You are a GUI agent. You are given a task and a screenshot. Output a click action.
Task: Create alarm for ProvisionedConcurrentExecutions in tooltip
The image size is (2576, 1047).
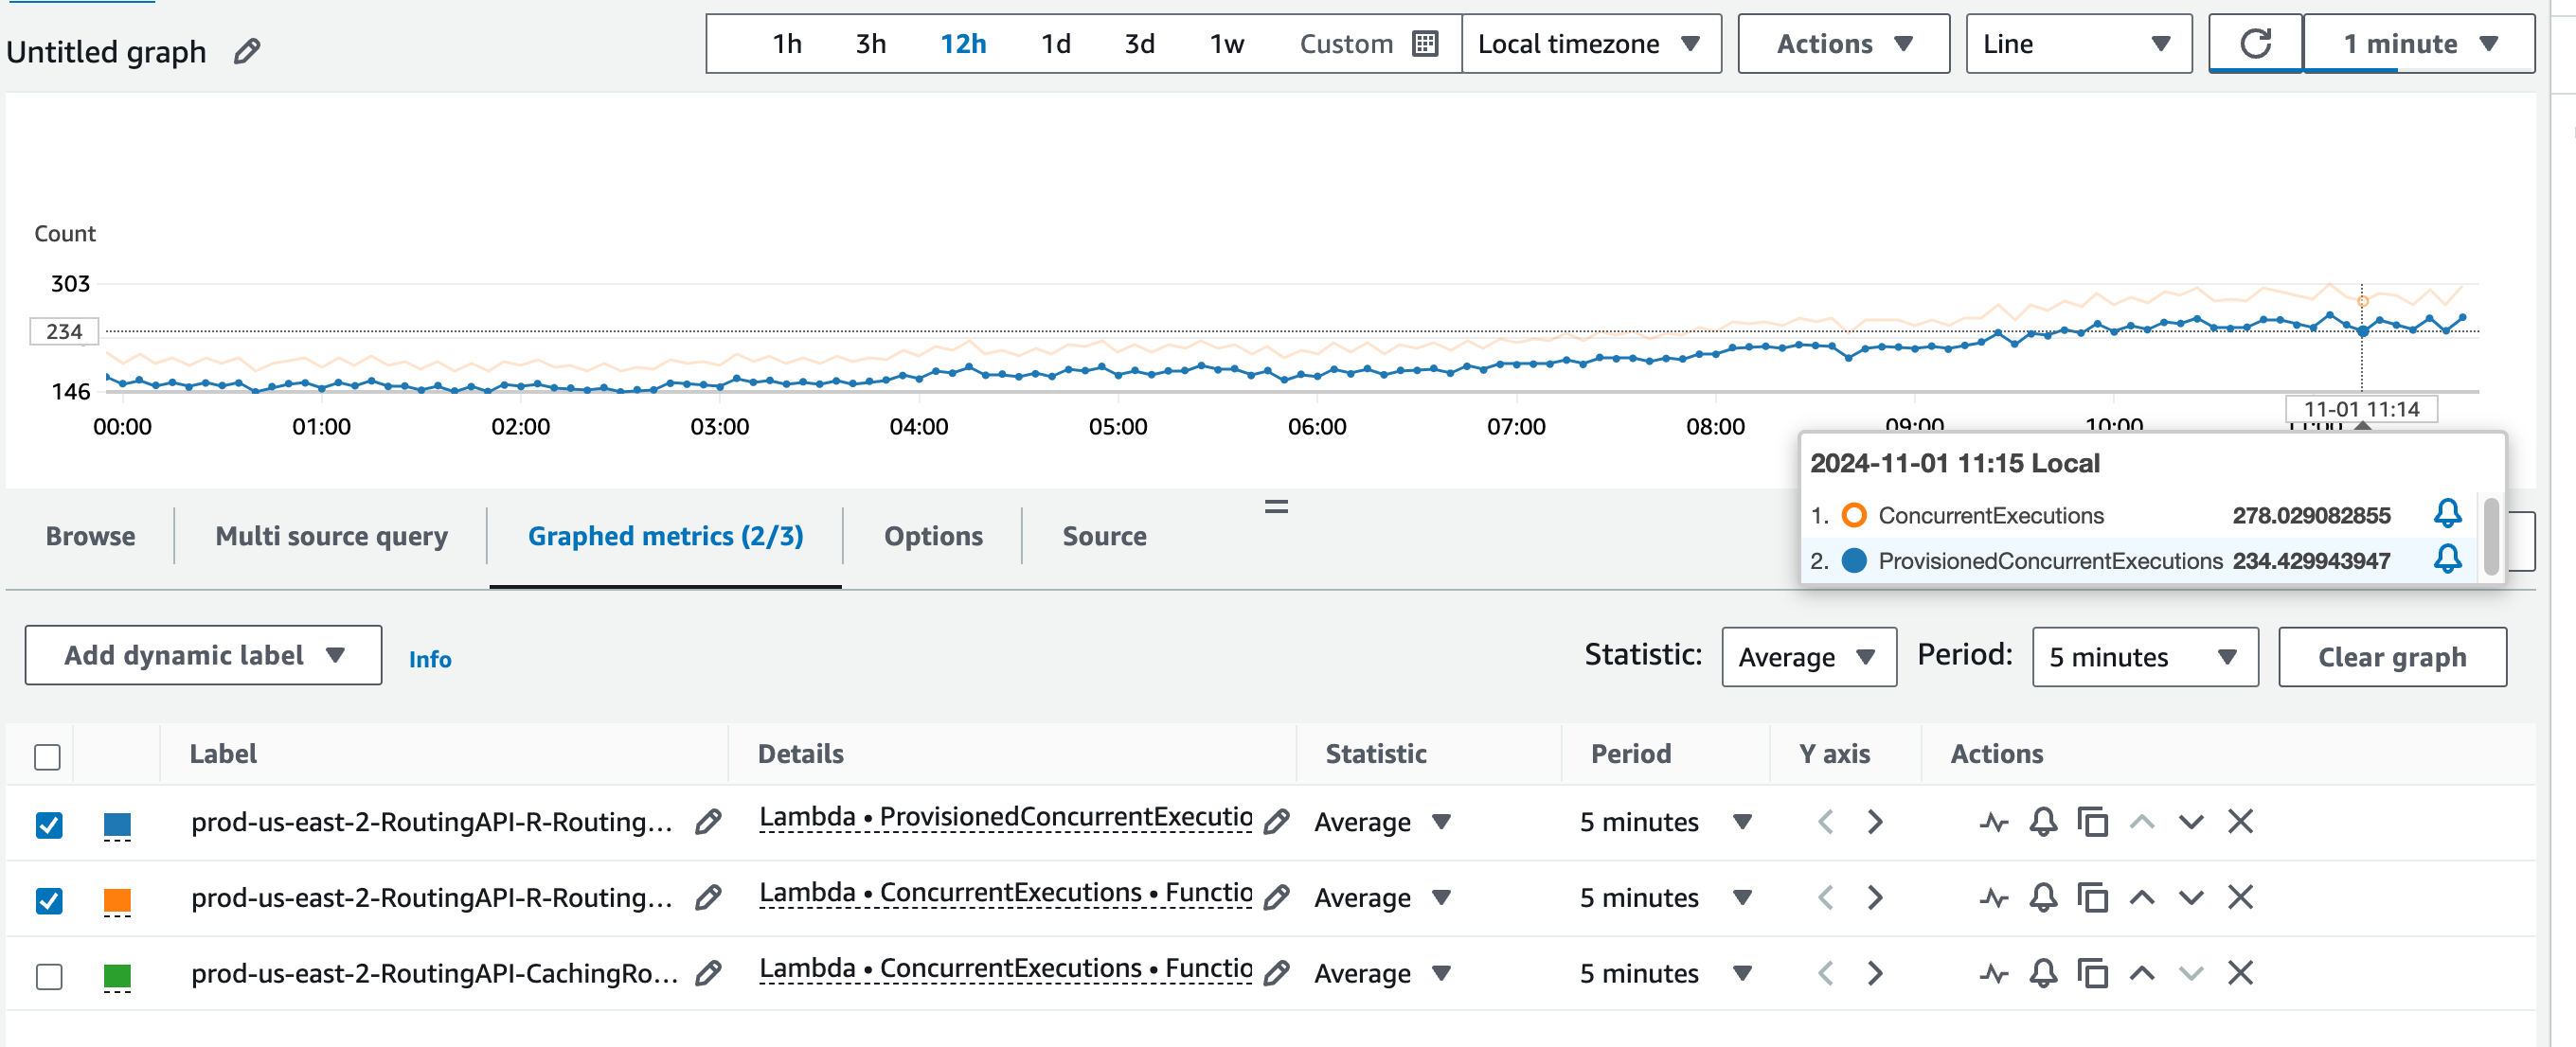(x=2447, y=559)
